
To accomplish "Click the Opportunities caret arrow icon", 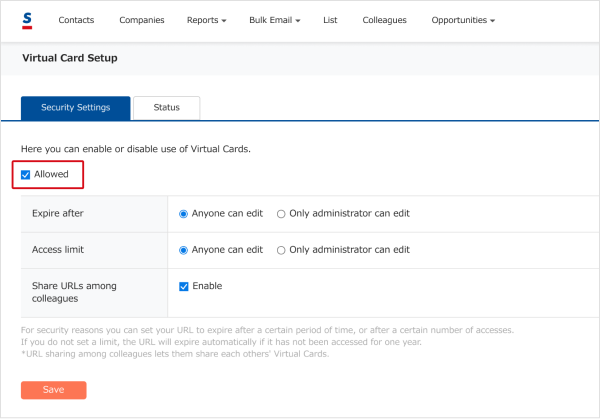I will pos(492,21).
